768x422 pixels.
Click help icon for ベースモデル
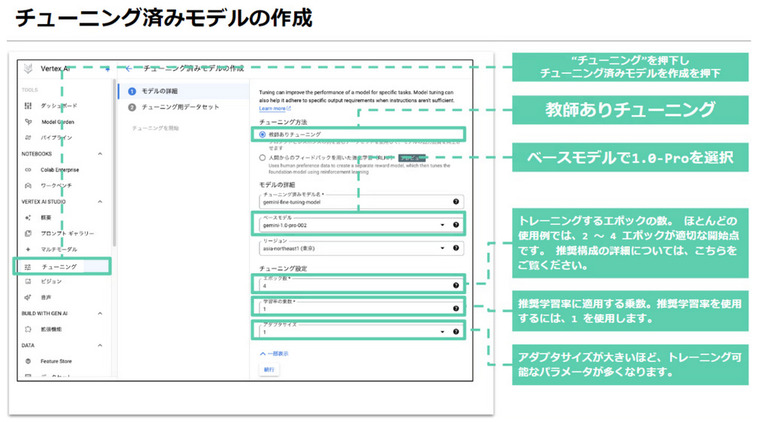pos(456,225)
